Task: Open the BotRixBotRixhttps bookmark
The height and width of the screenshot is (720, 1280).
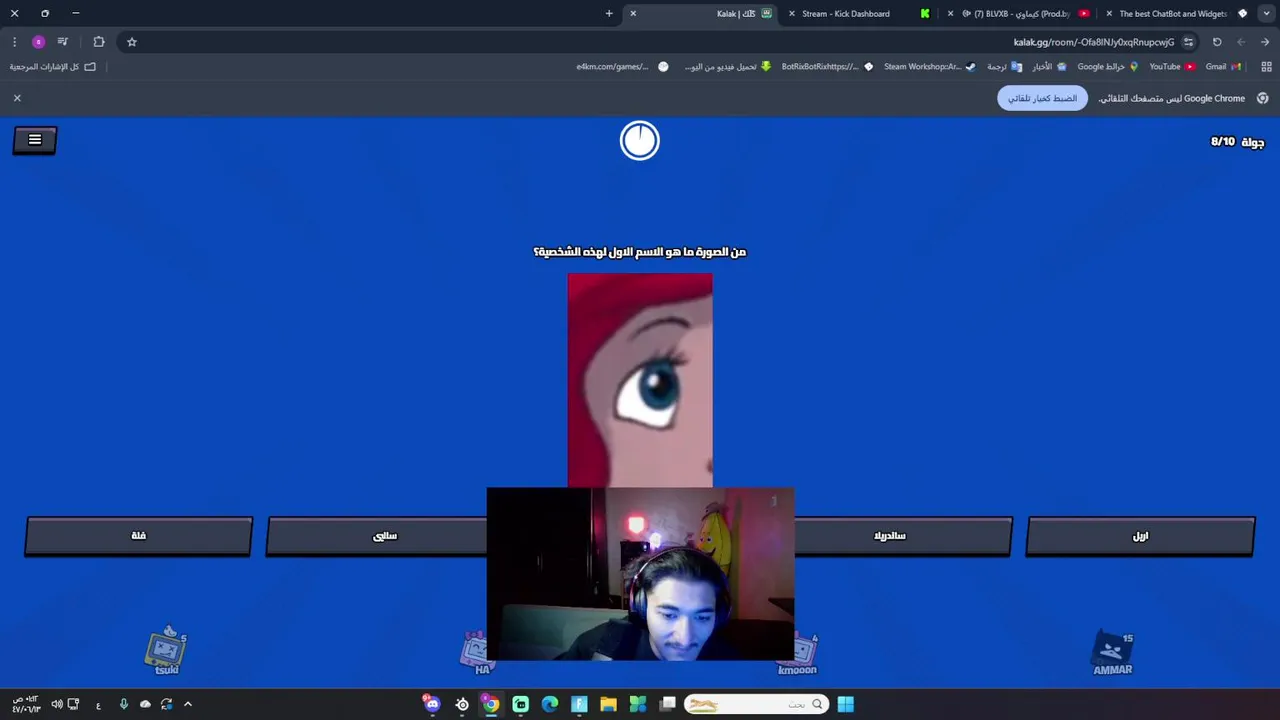Action: pyautogui.click(x=827, y=67)
